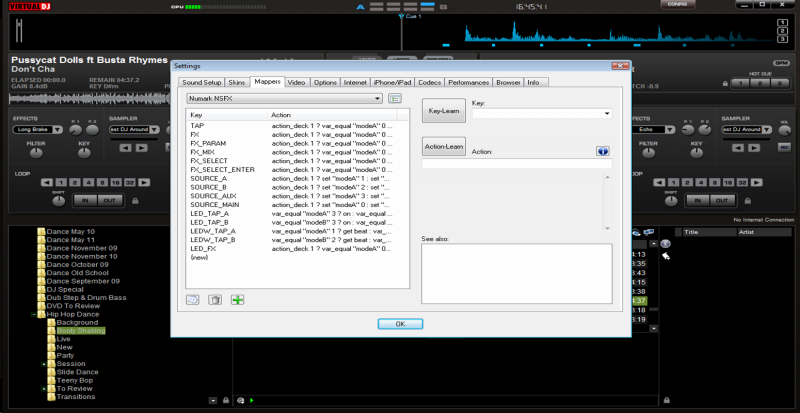Click left deck loop double arrow
This screenshot has height=413, width=800.
click(x=144, y=182)
